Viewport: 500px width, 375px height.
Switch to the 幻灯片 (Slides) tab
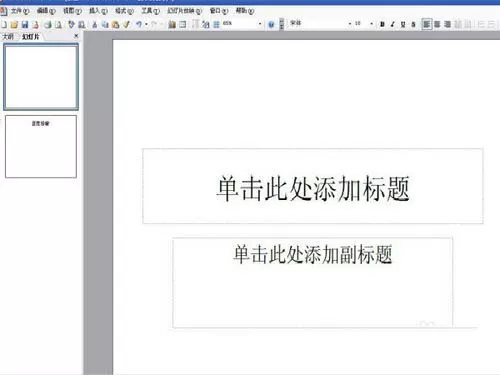[x=31, y=37]
